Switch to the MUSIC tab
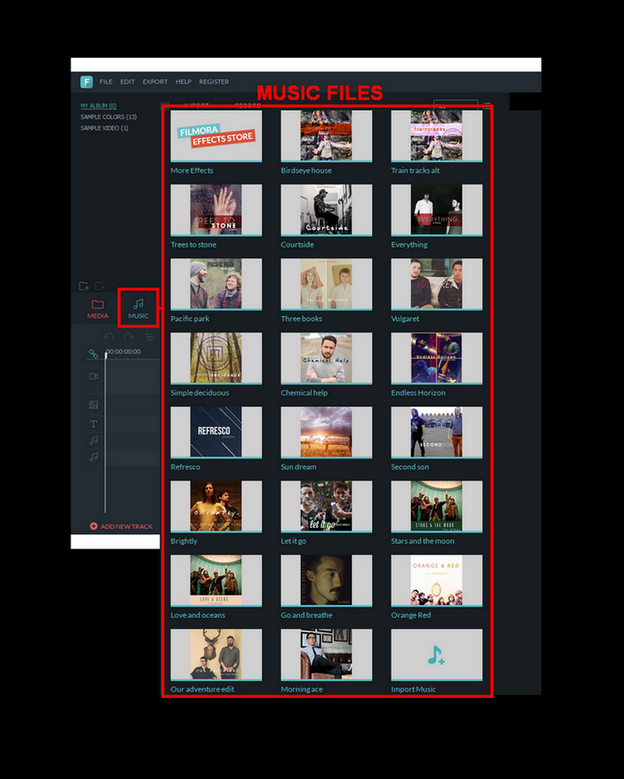624x779 pixels. [138, 309]
